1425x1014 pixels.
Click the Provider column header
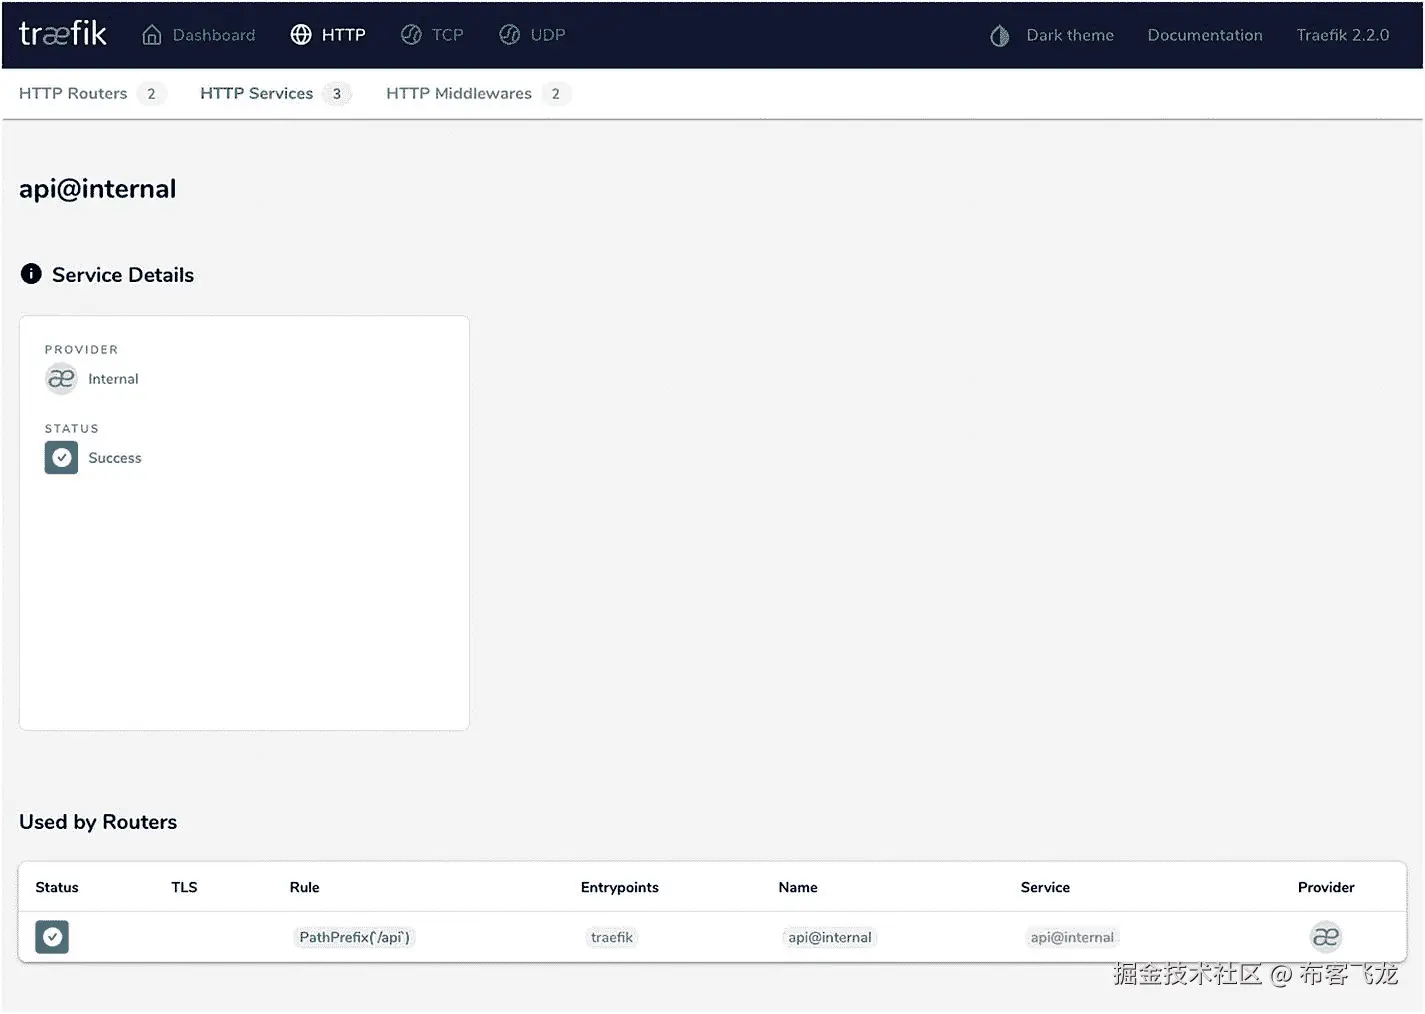pyautogui.click(x=1326, y=887)
